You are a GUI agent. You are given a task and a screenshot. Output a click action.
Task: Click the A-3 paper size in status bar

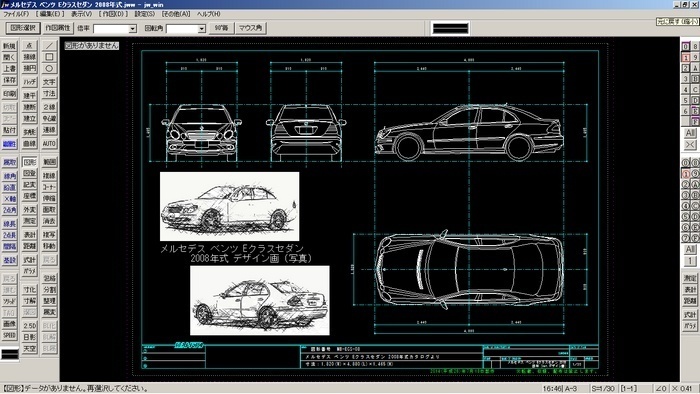(571, 389)
